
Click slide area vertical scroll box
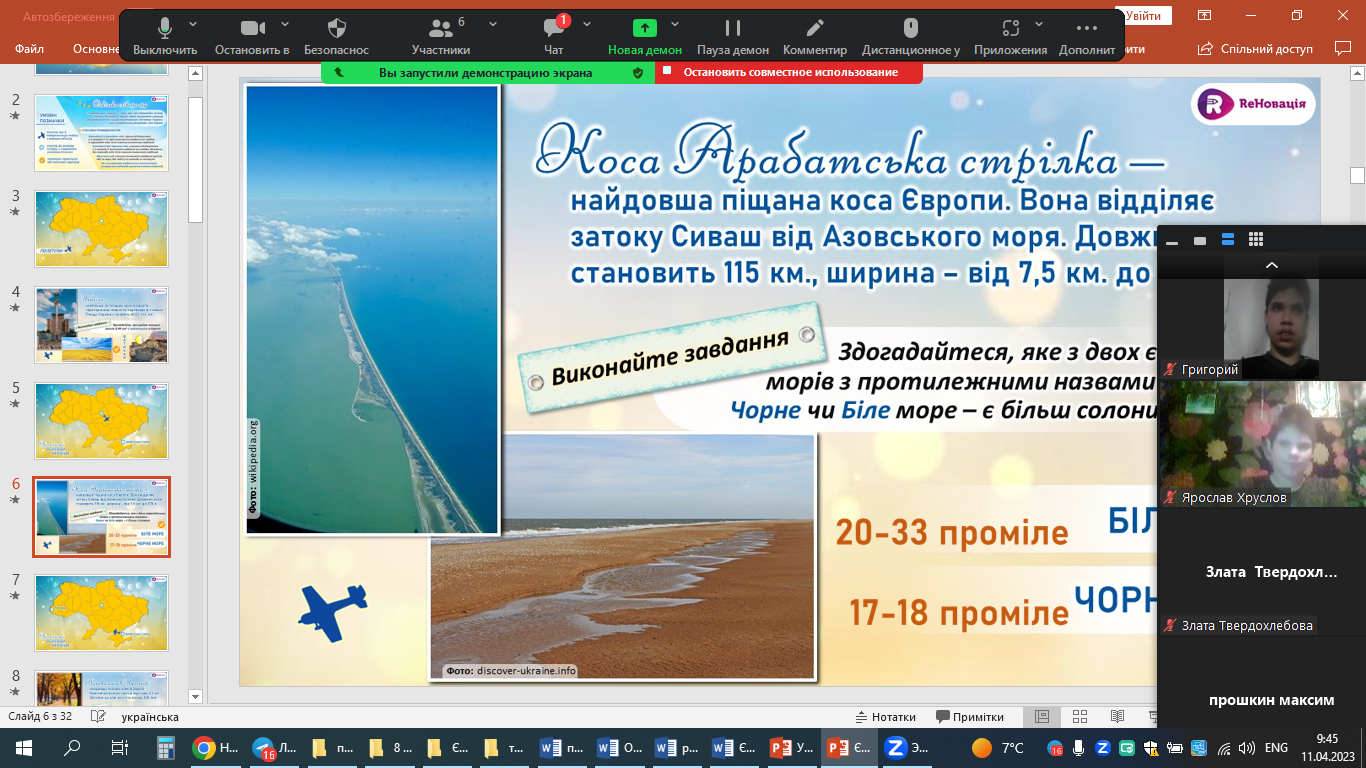point(1357,175)
